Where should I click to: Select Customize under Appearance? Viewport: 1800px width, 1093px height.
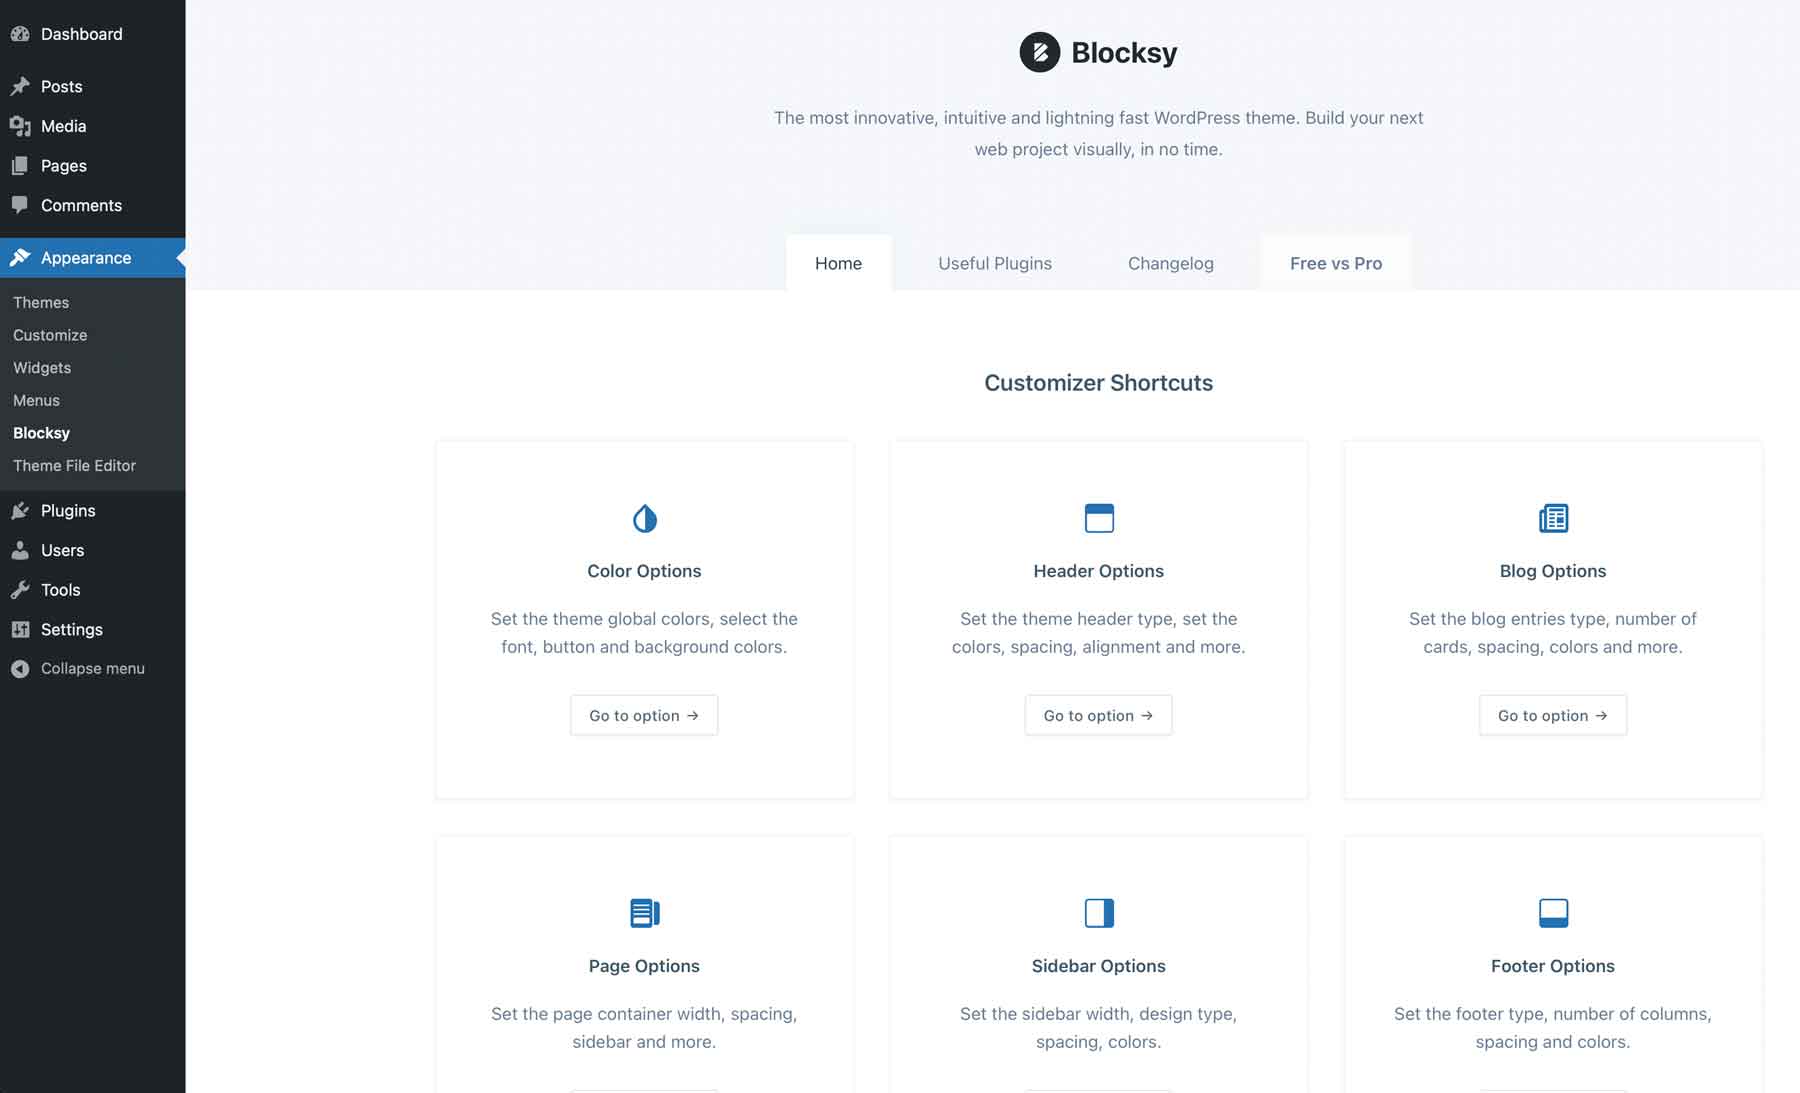pyautogui.click(x=50, y=335)
